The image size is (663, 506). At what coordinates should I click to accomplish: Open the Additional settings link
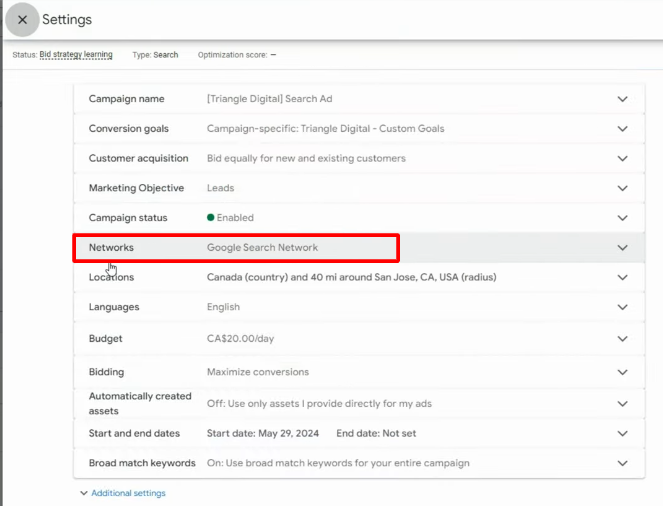(x=128, y=493)
